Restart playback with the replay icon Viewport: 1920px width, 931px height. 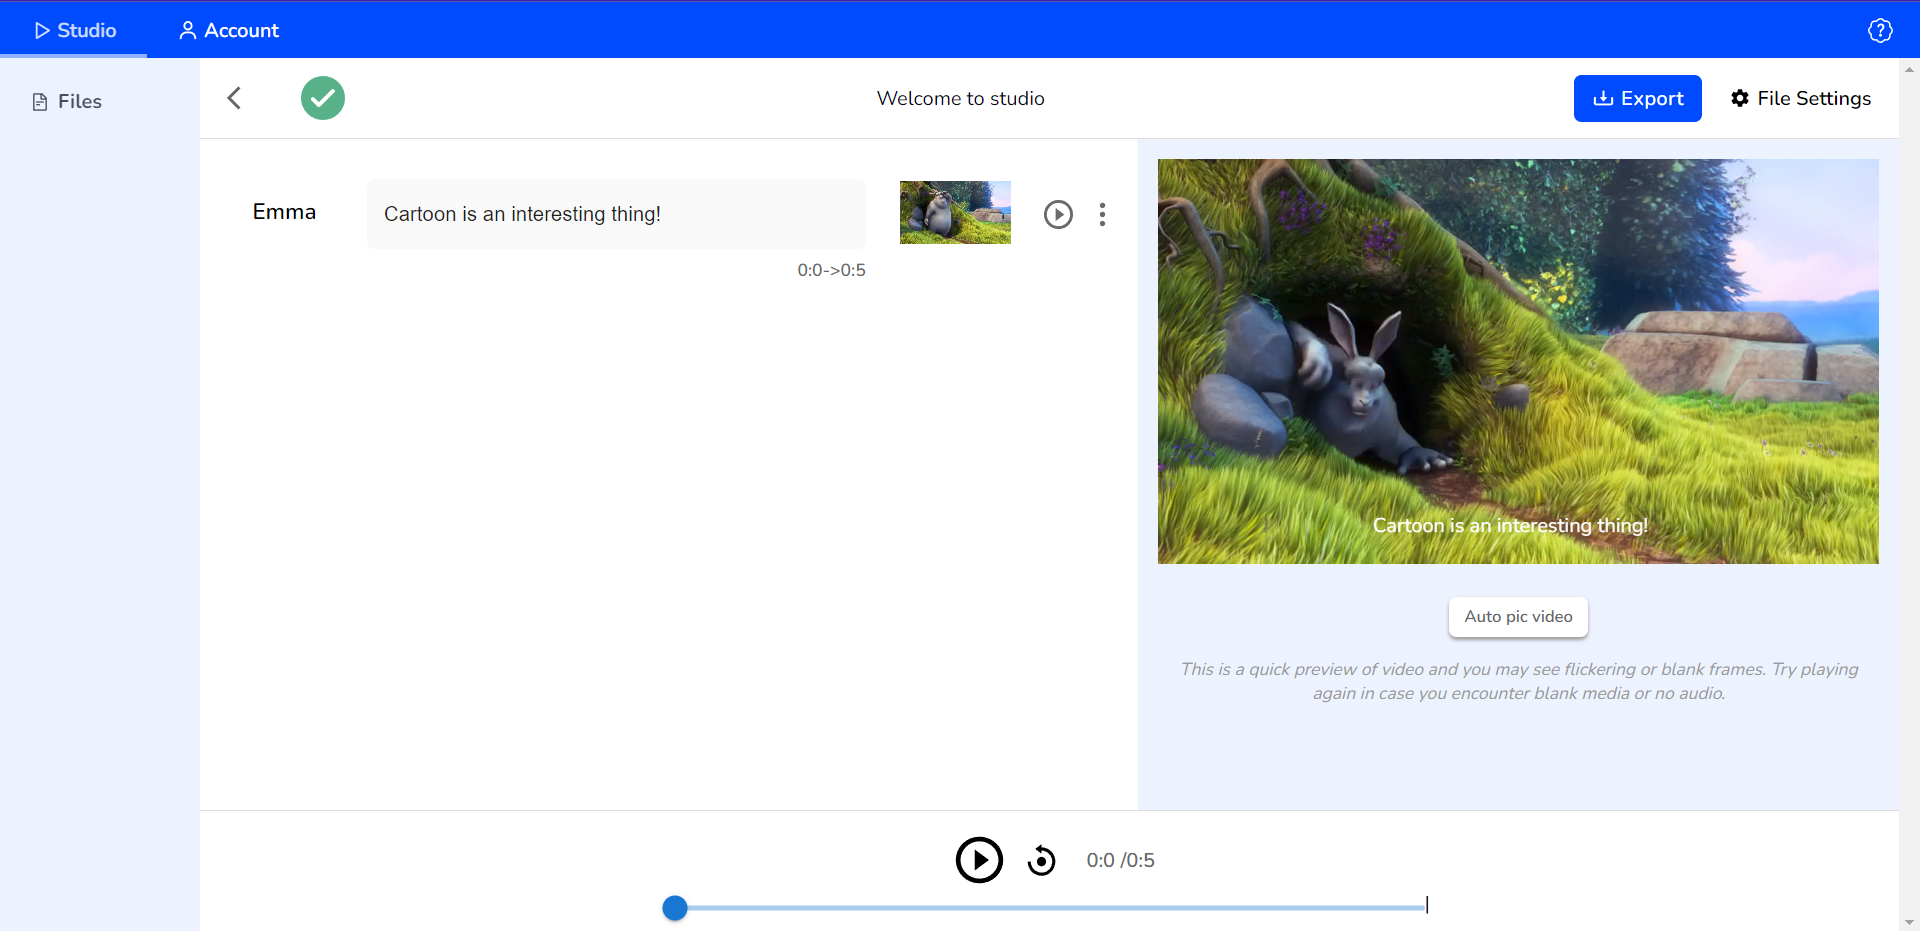pyautogui.click(x=1041, y=860)
